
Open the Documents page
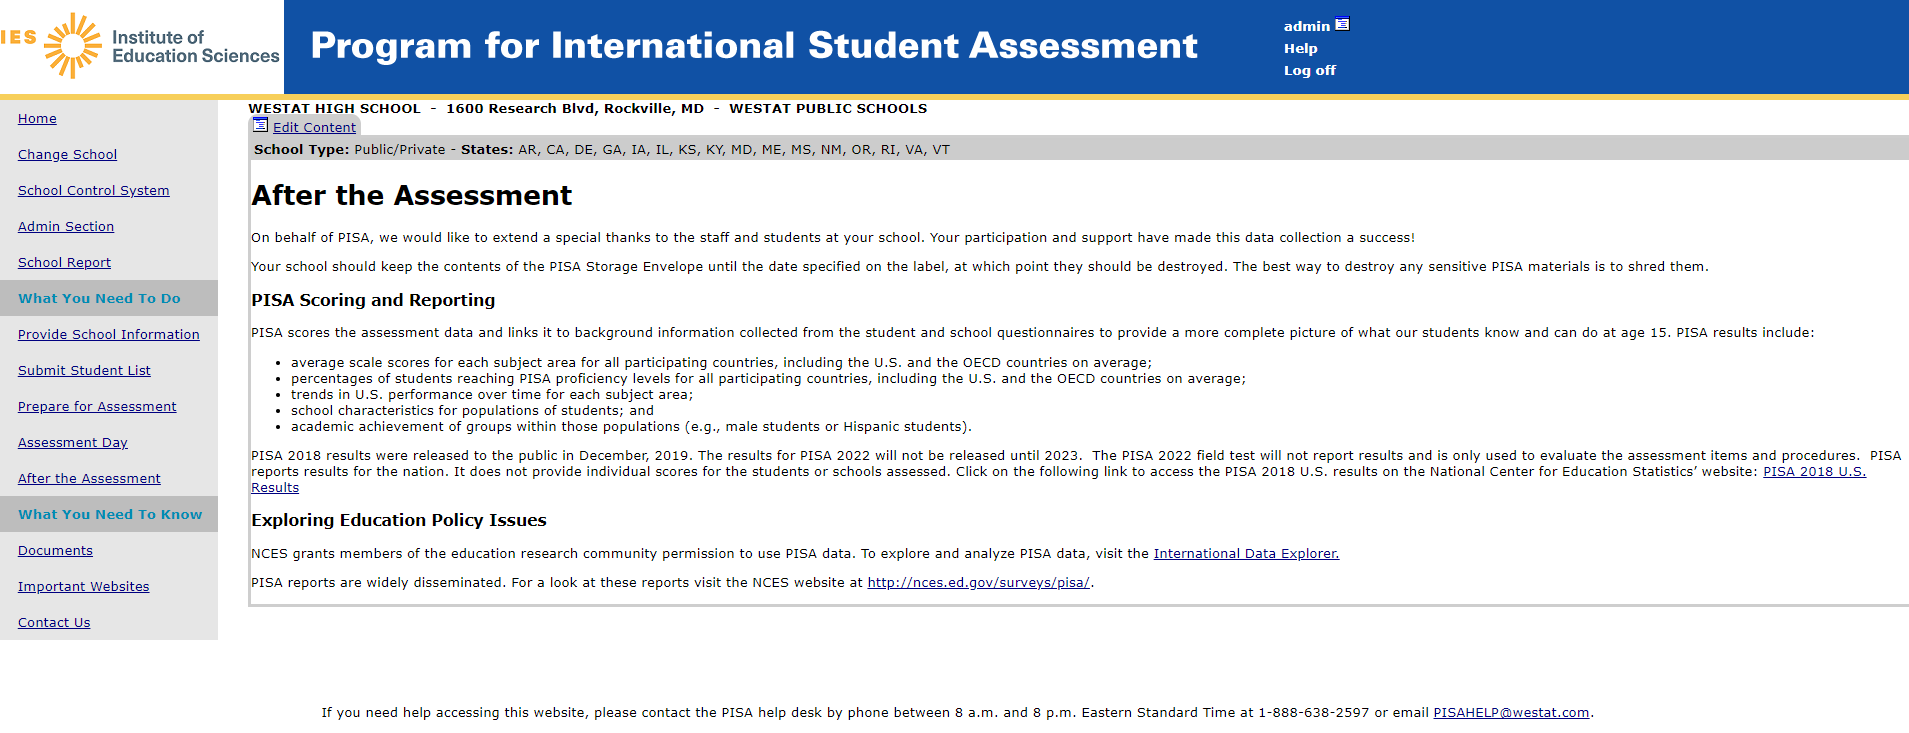tap(55, 550)
